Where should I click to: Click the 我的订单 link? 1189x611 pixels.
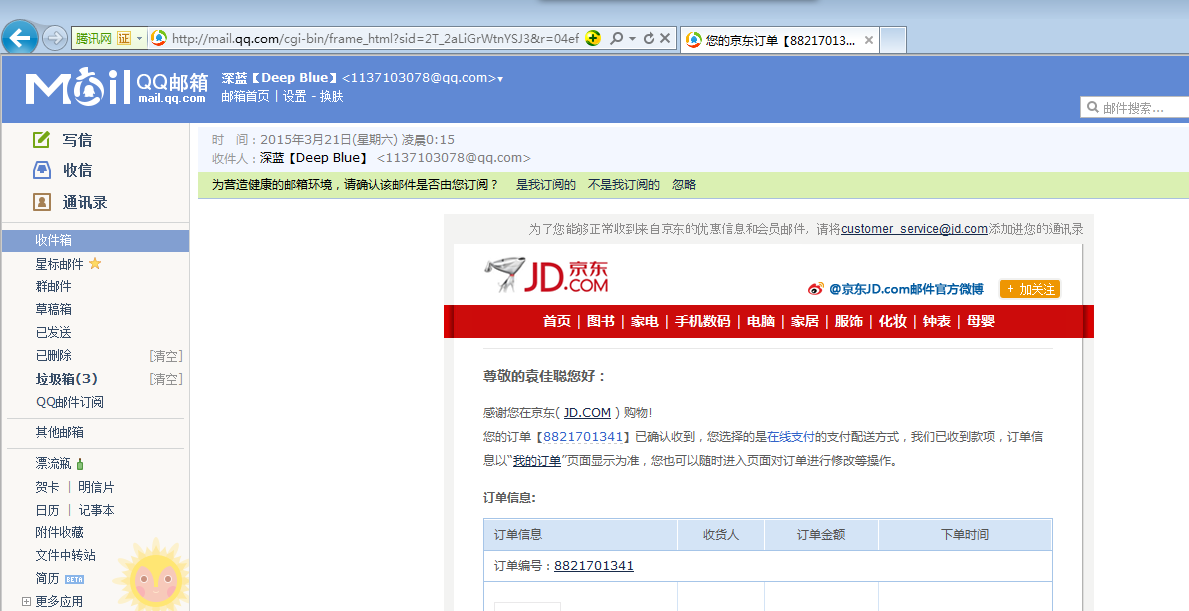tap(537, 460)
